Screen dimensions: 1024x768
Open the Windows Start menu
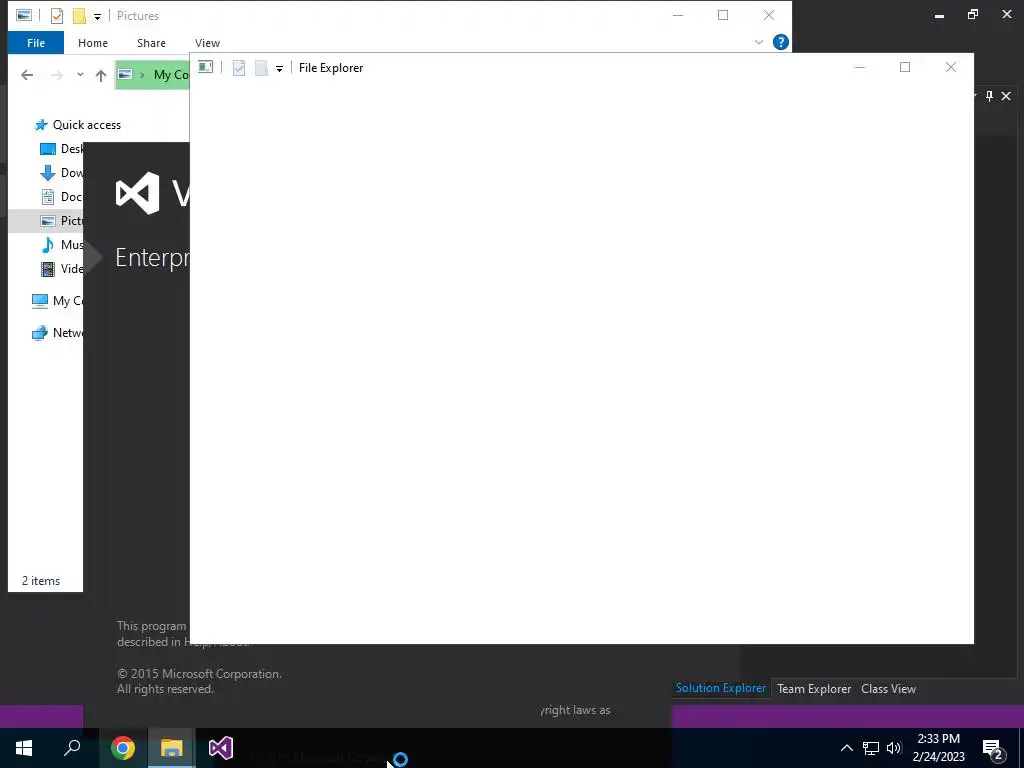[x=24, y=748]
